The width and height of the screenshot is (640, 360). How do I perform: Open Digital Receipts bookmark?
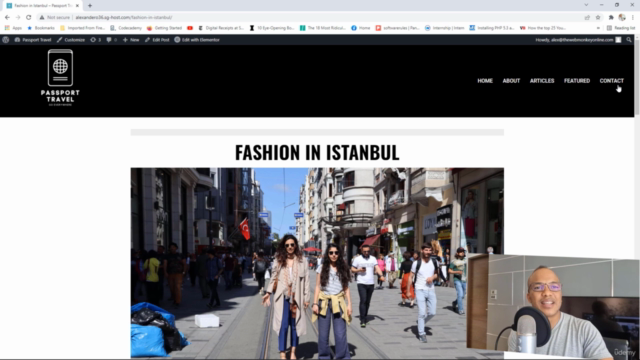221,28
